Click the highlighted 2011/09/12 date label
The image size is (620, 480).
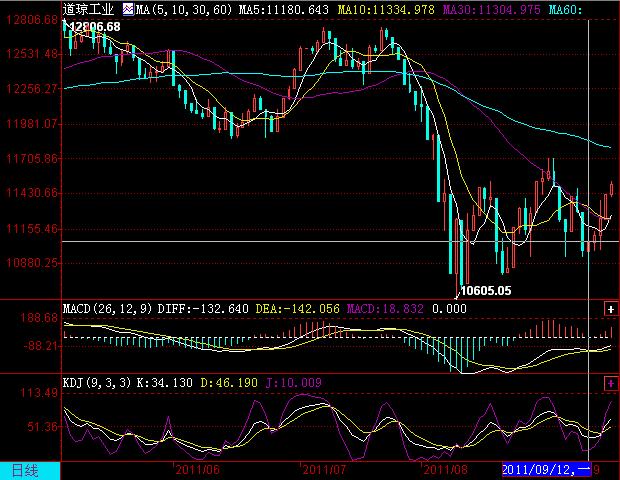coord(546,469)
